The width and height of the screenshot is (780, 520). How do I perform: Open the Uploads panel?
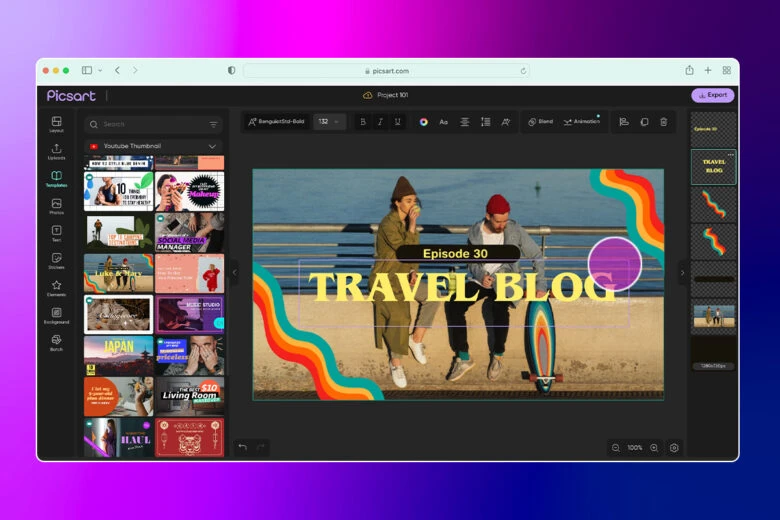coord(56,151)
